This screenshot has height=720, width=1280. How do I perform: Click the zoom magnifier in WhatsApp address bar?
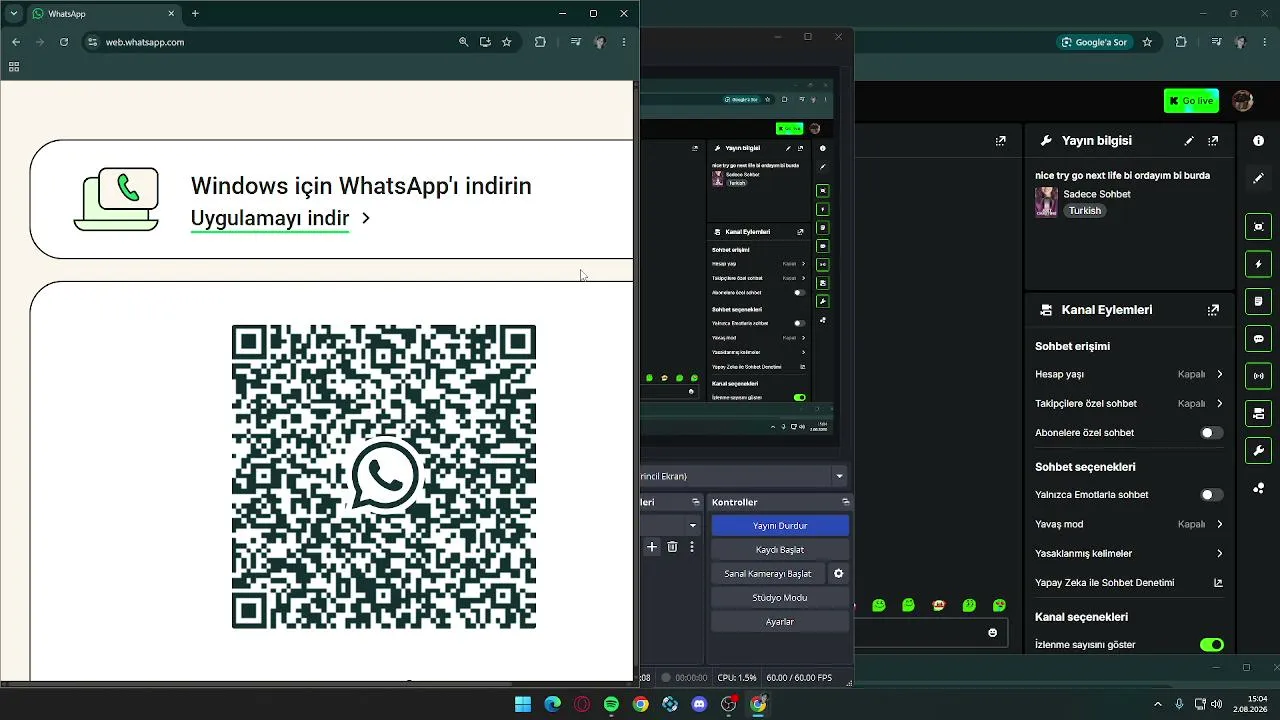[x=463, y=42]
